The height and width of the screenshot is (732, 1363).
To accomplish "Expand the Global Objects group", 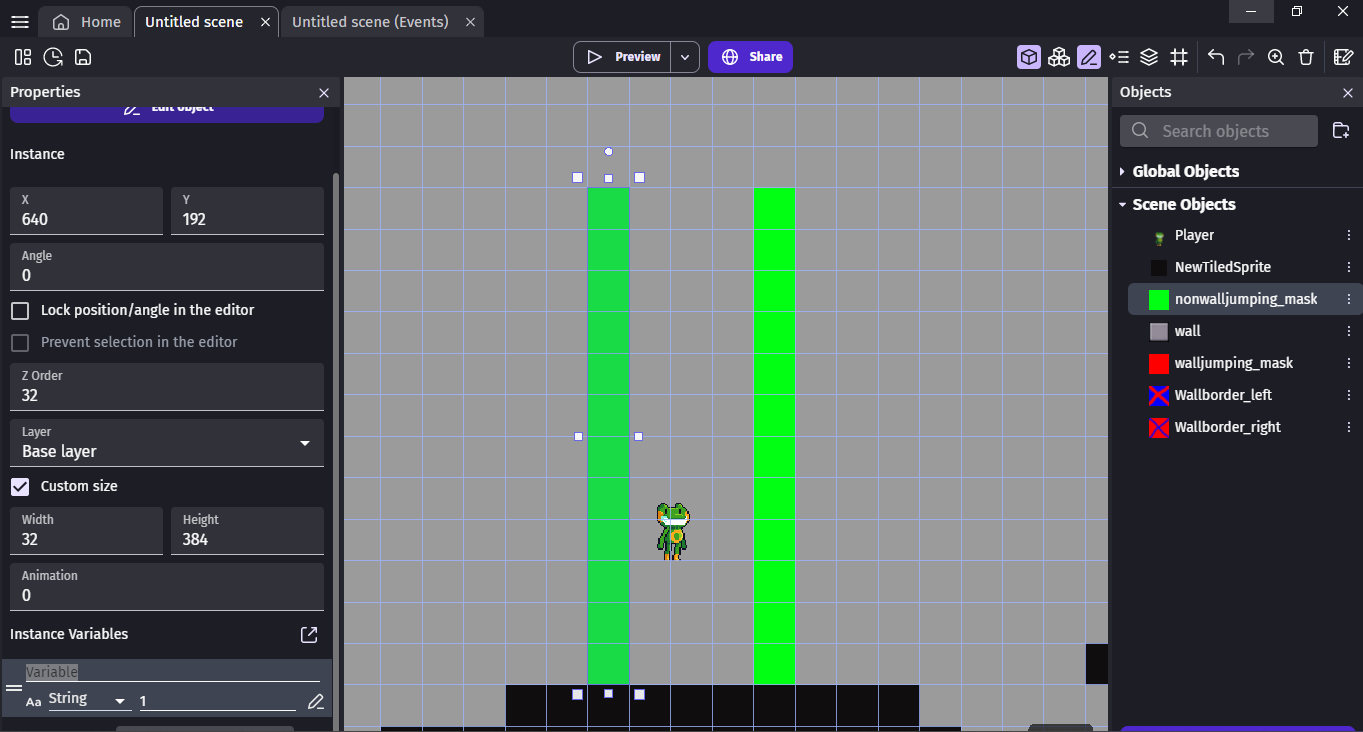I will [x=1122, y=171].
